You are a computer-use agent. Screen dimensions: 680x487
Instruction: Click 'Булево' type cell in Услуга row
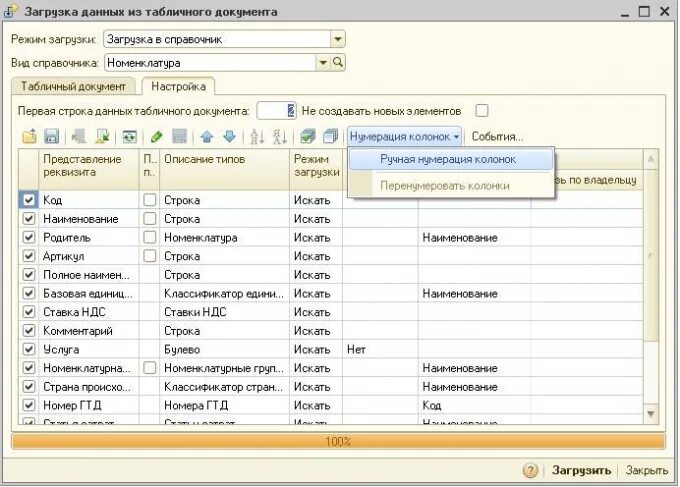click(x=224, y=349)
